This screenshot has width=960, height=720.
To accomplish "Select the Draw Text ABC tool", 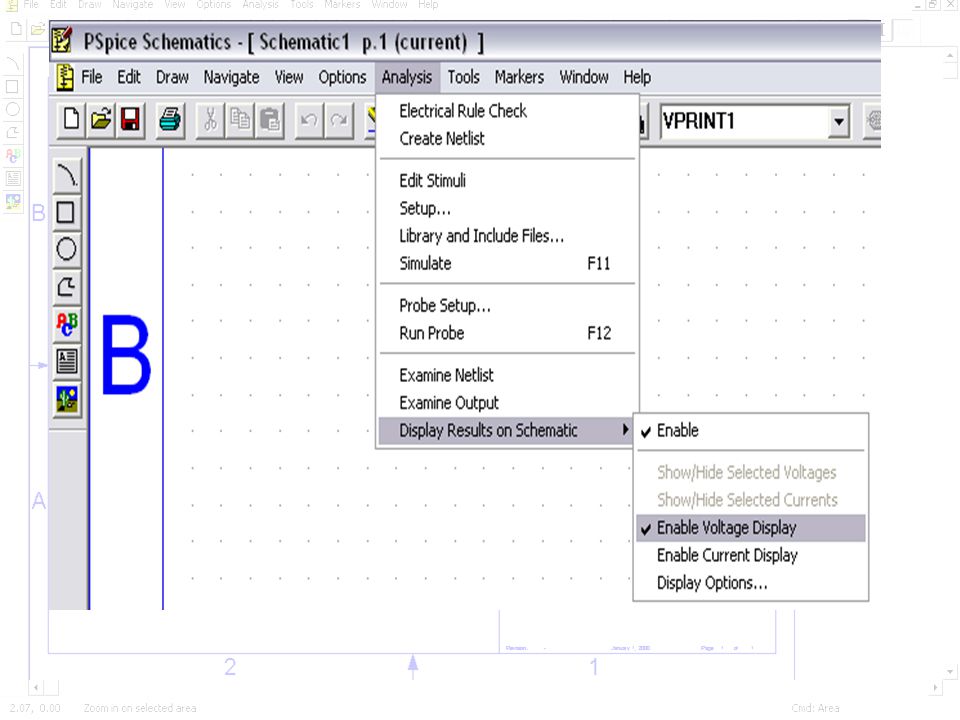I will [67, 324].
